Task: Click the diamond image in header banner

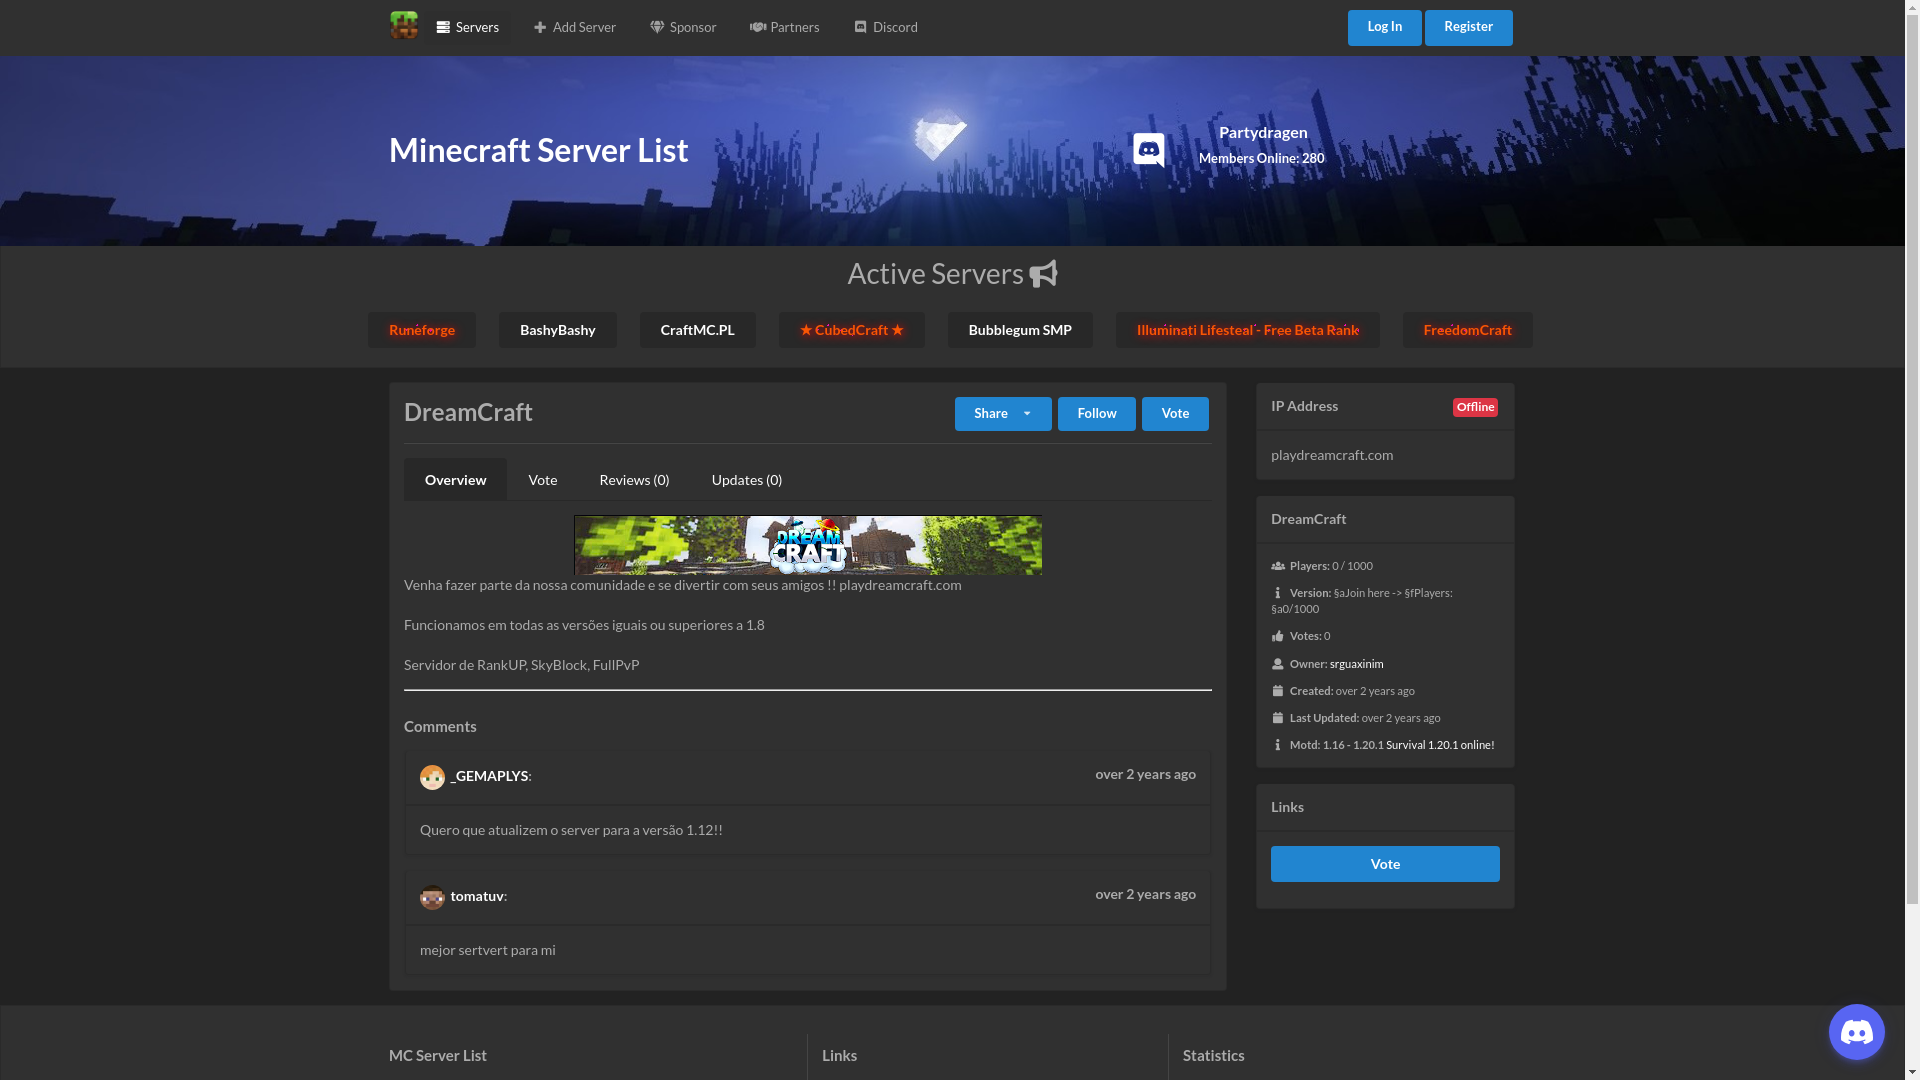Action: [940, 135]
